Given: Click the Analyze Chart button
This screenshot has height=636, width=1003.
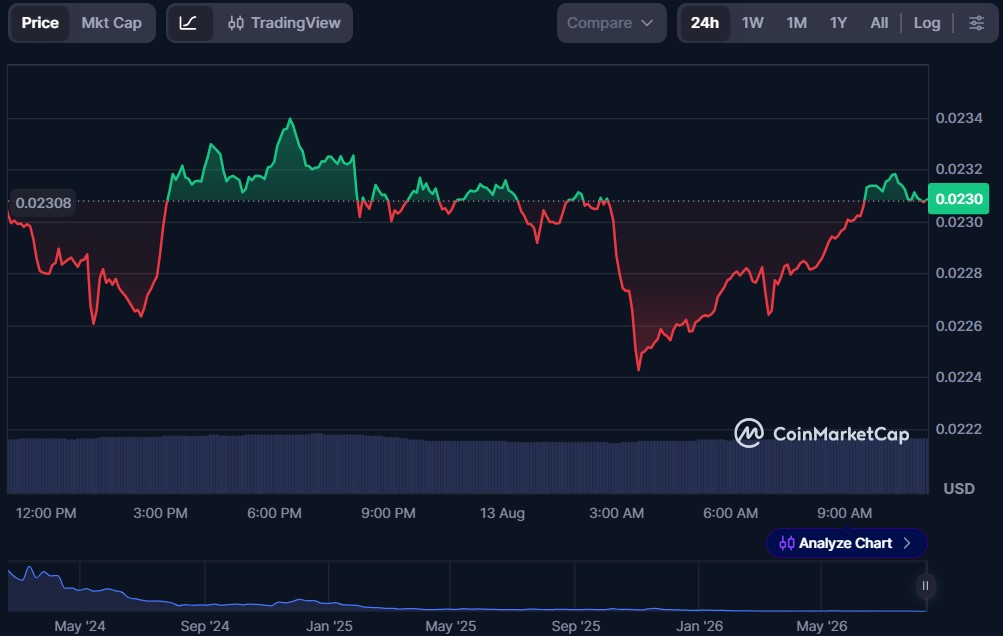Looking at the screenshot, I should point(846,543).
